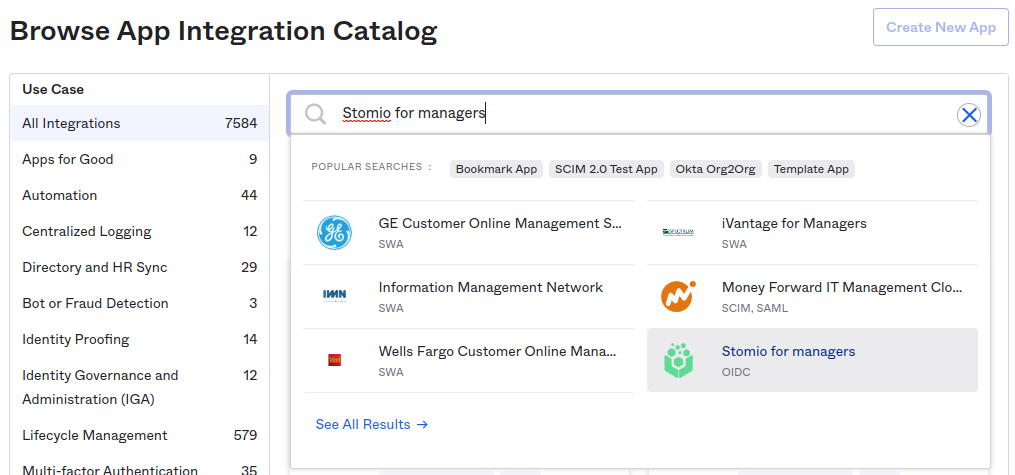Open GE Customer Online Management result
The width and height of the screenshot is (1015, 475).
click(469, 233)
